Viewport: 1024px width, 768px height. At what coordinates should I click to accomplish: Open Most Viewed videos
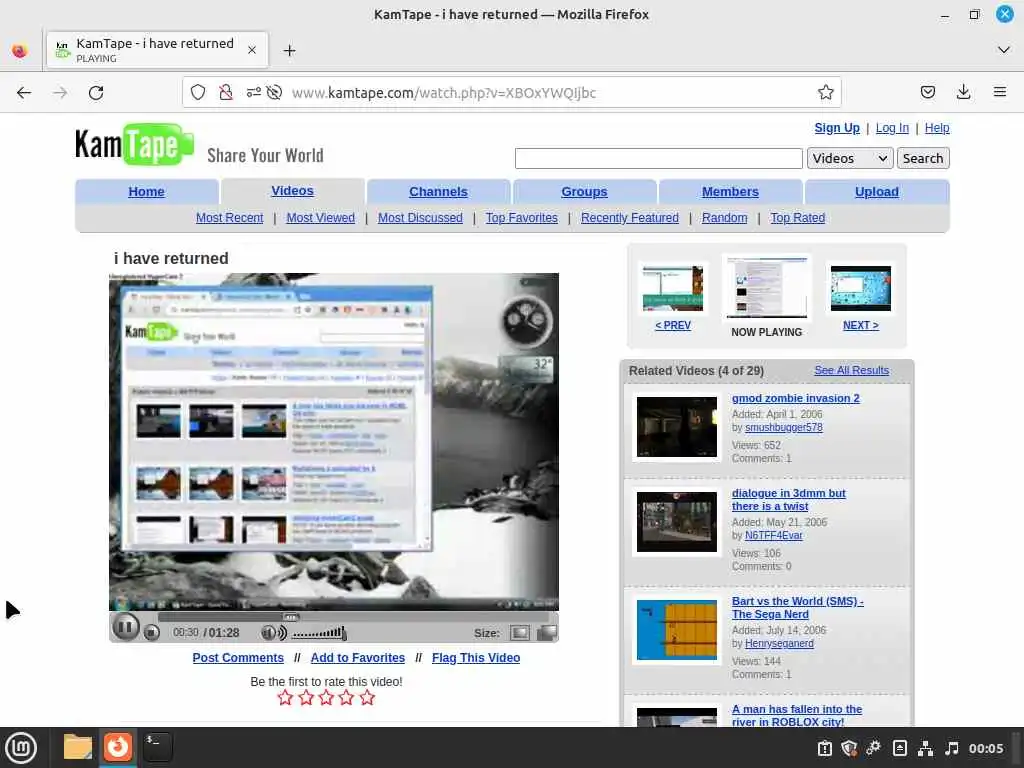tap(321, 218)
